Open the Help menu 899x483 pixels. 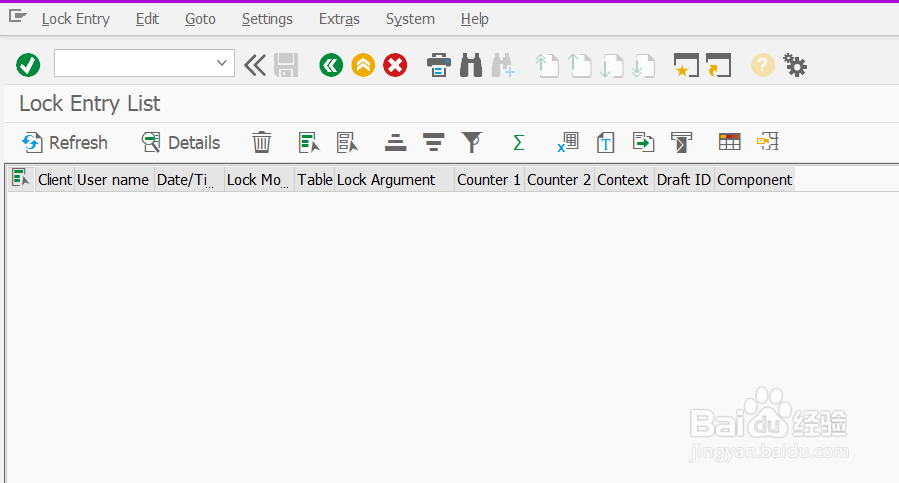point(475,19)
